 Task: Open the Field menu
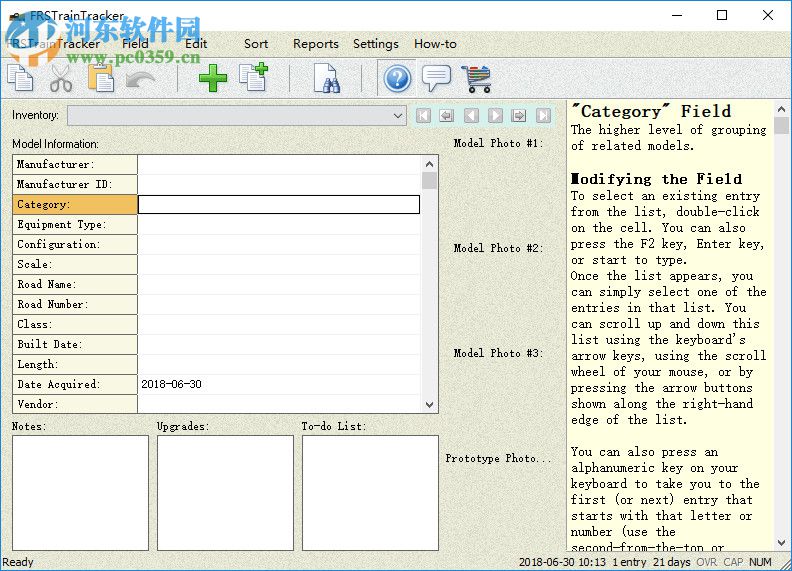(x=135, y=44)
